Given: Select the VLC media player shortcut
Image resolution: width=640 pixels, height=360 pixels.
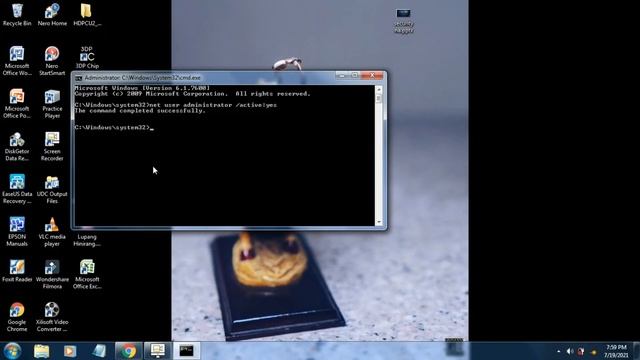Looking at the screenshot, I should 52,232.
